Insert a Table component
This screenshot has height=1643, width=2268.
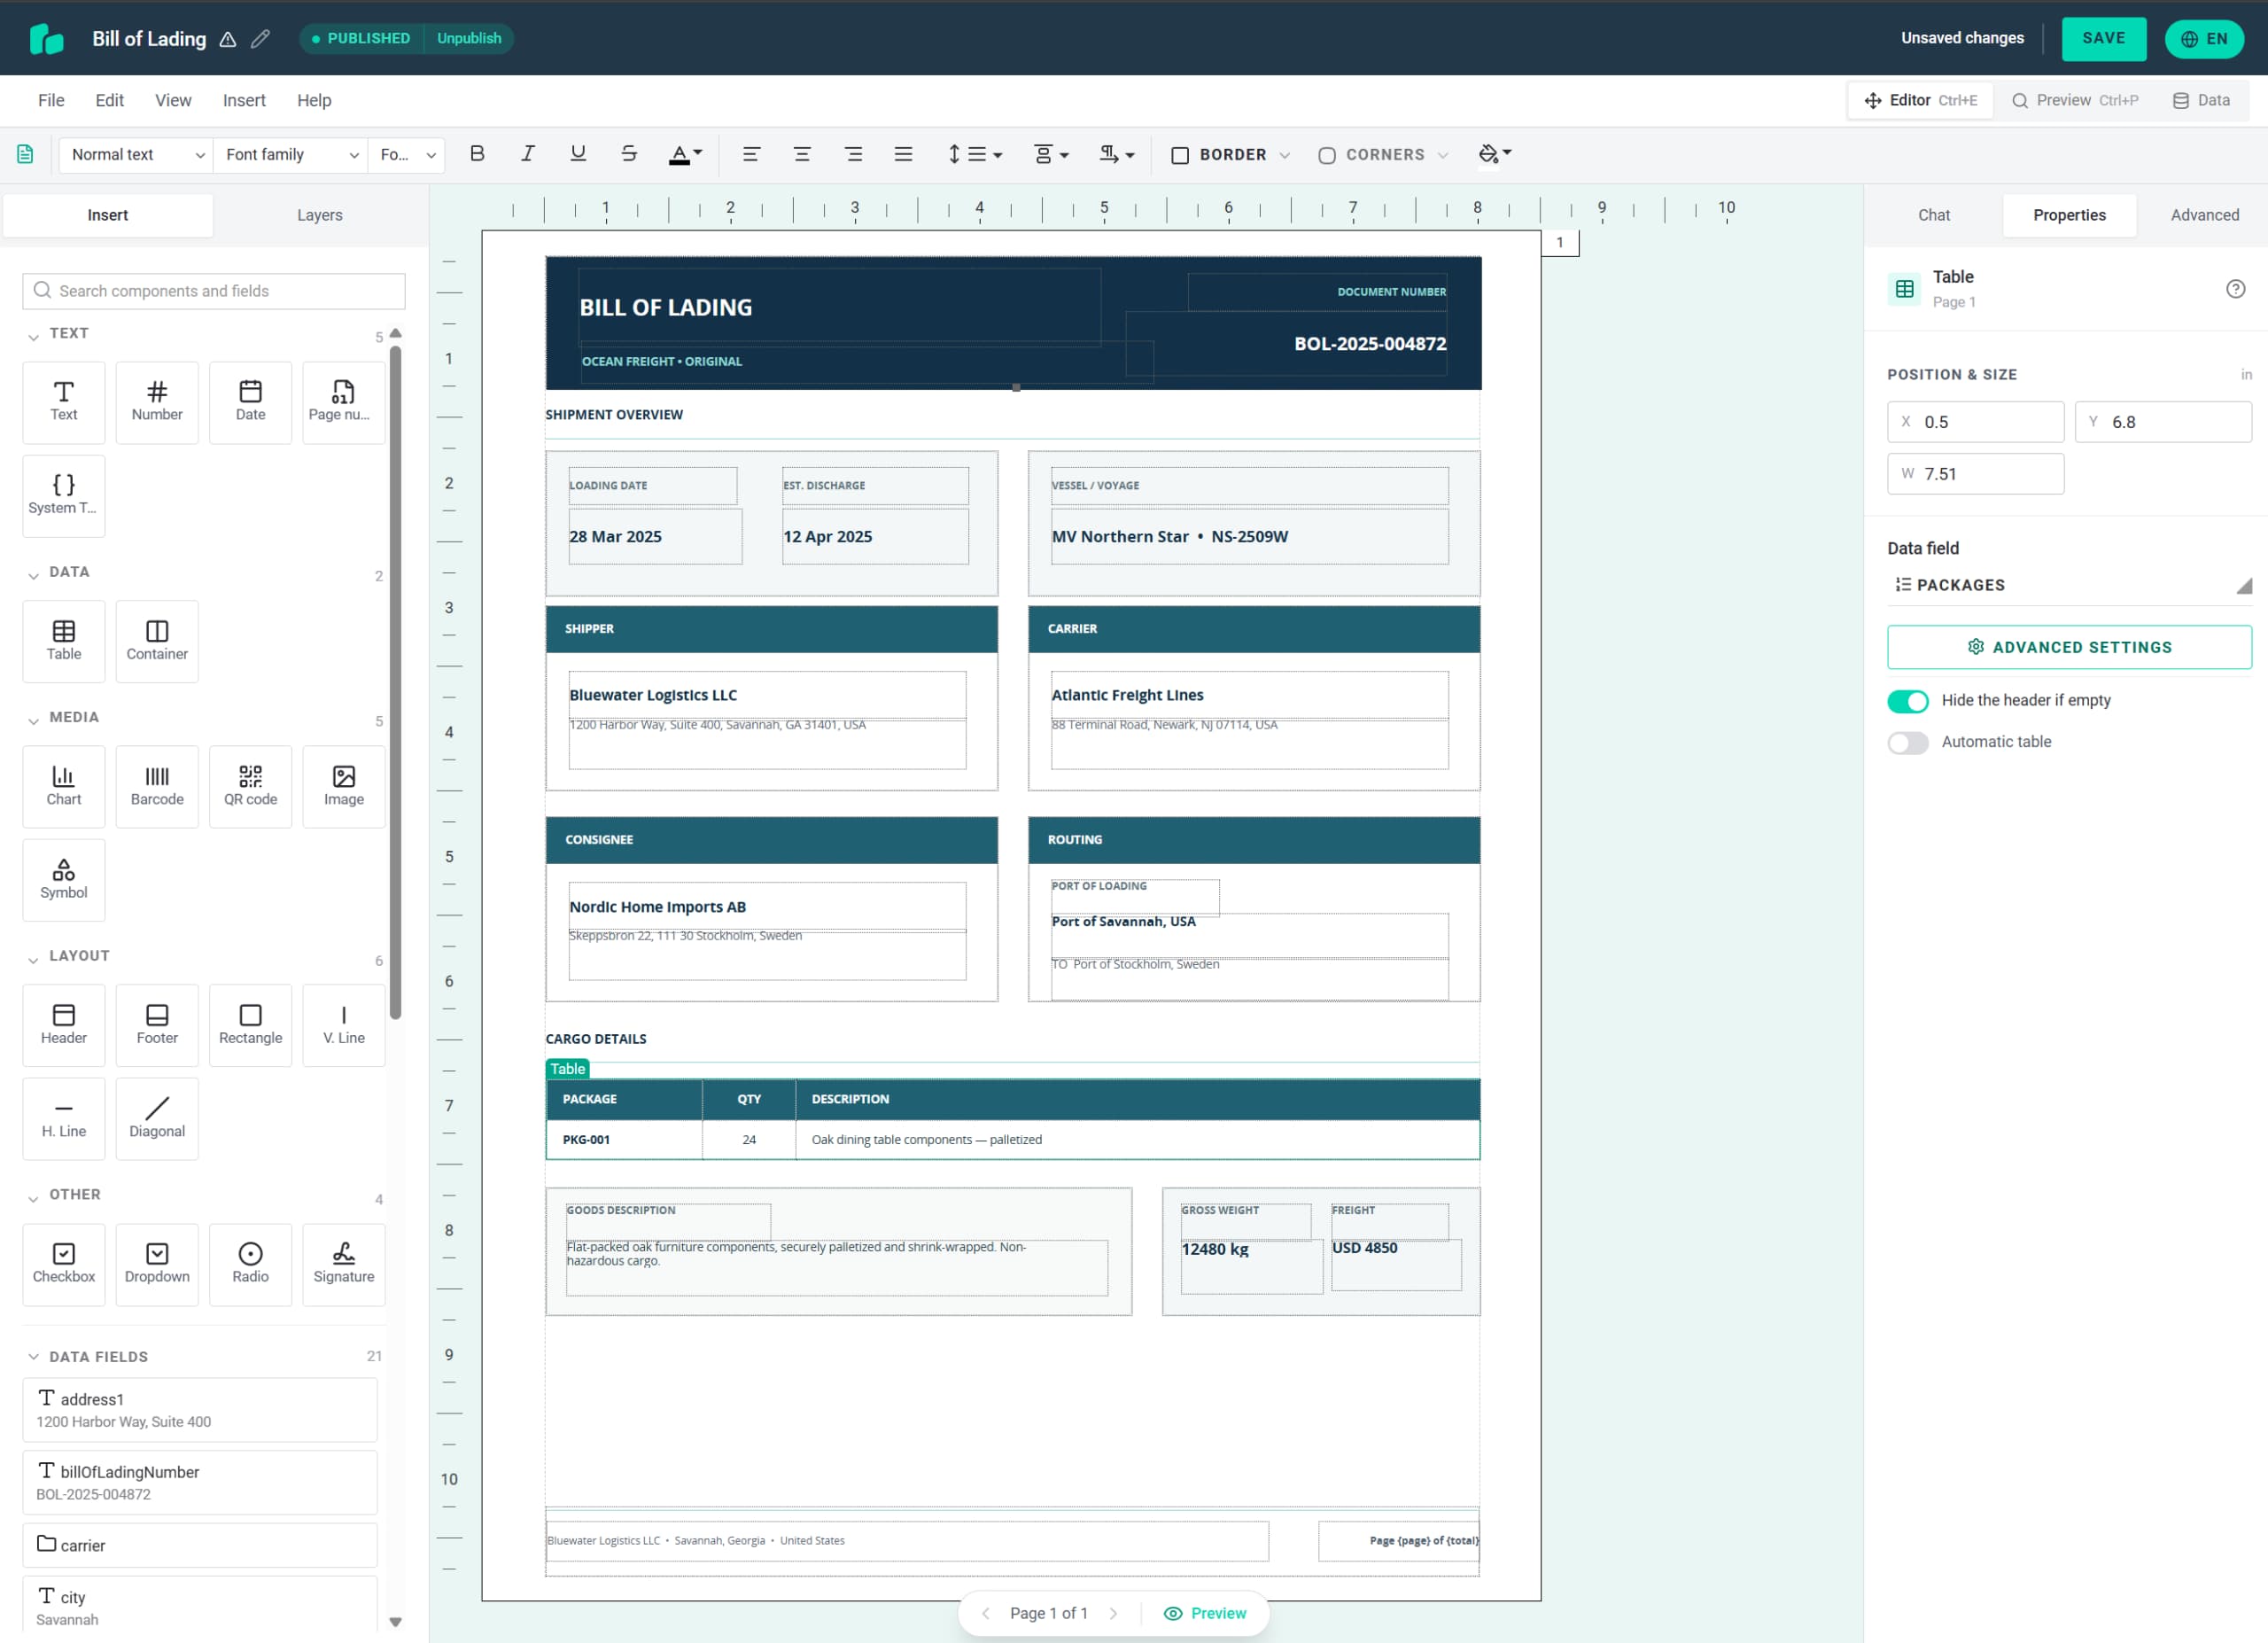coord(63,641)
